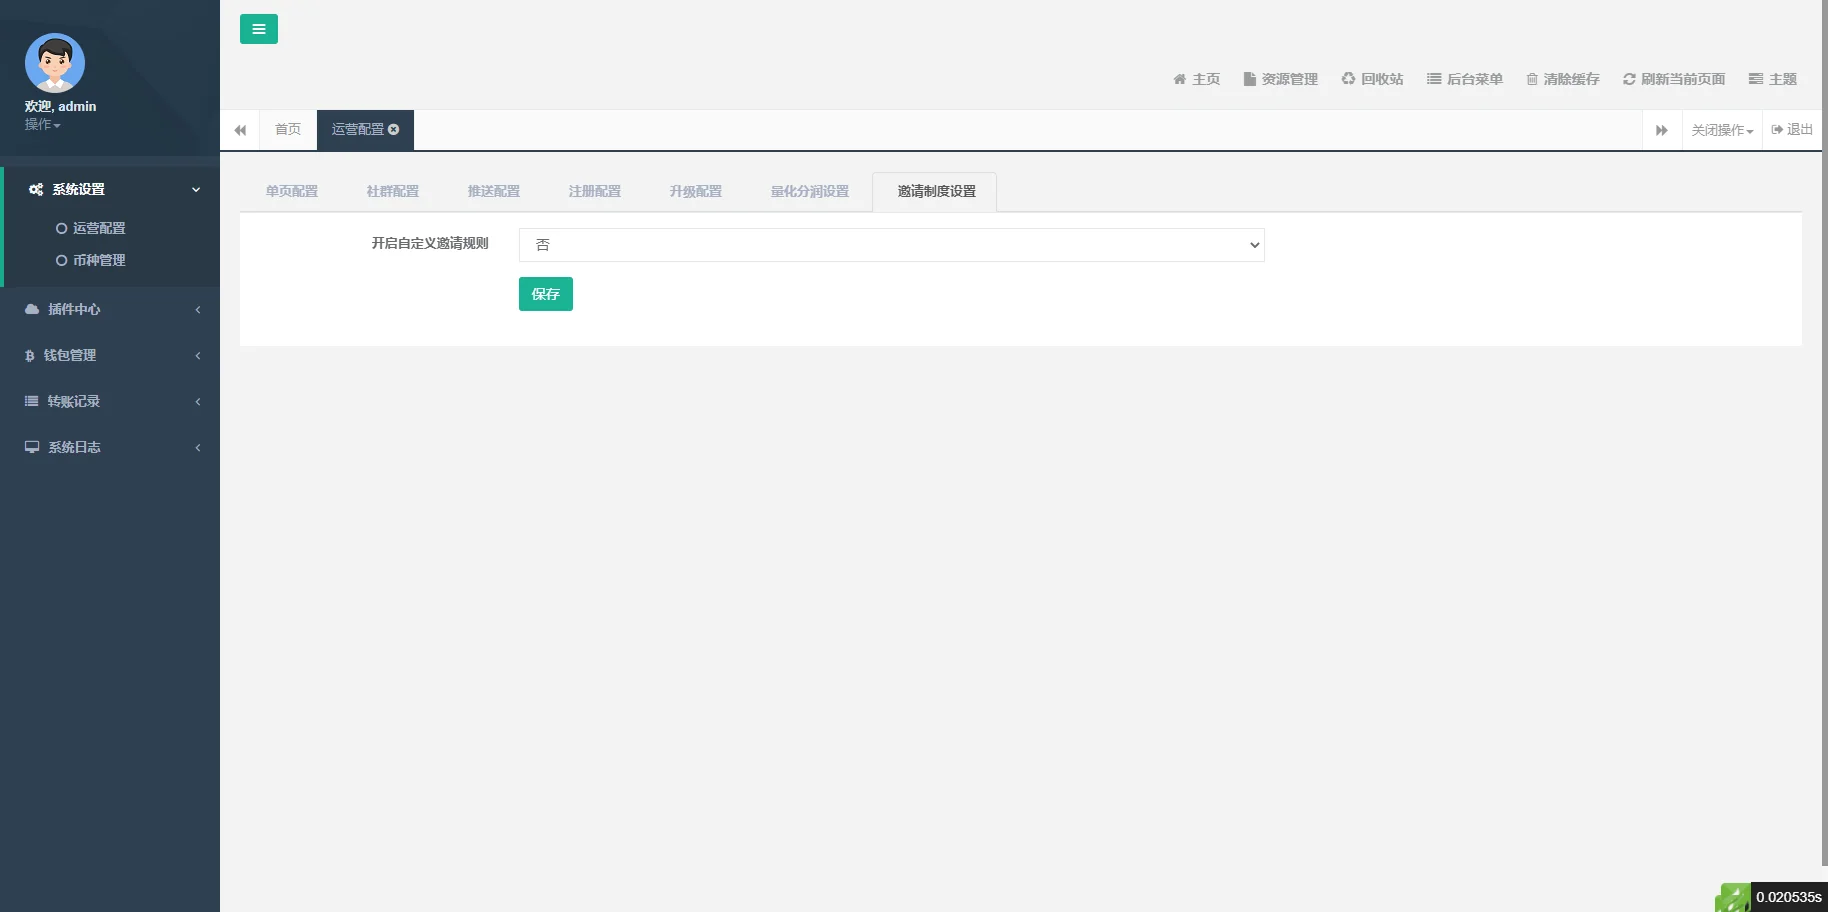
Task: Close the 运营配置 tab with x icon
Action: point(394,130)
